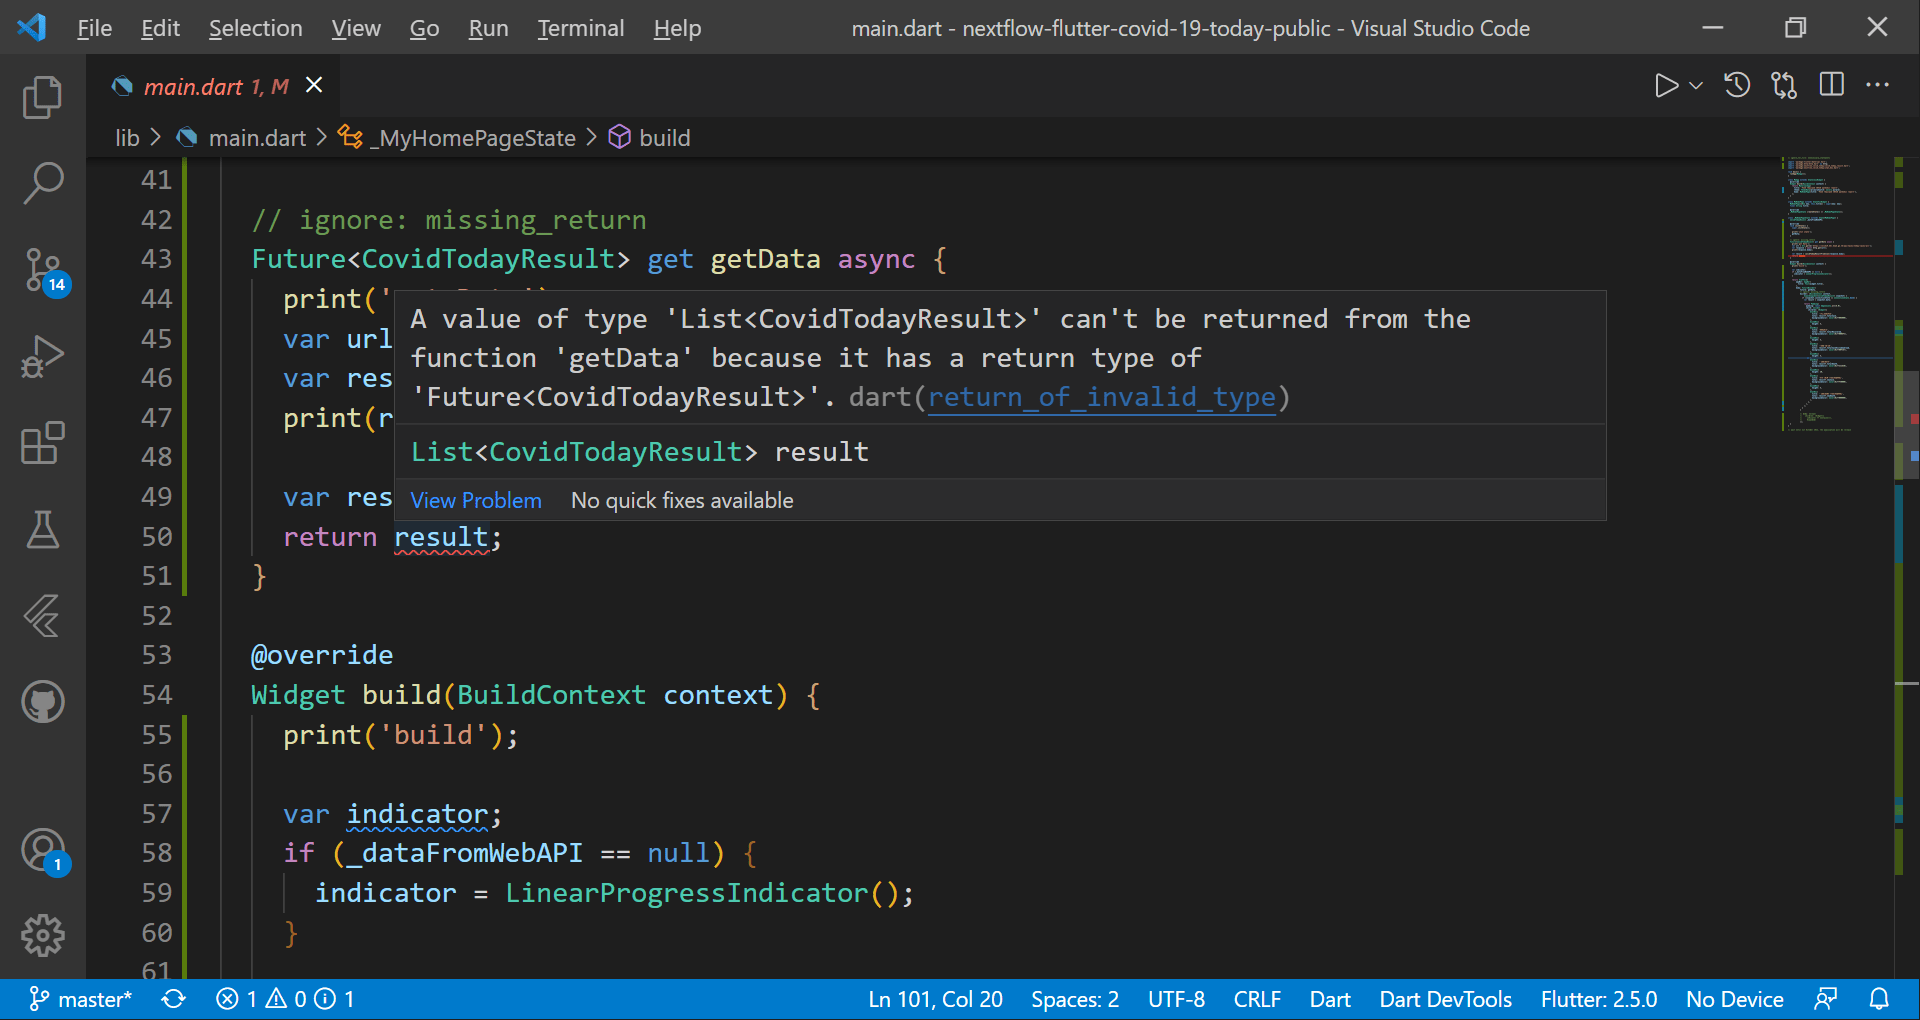Open the More Actions ellipsis menu
Viewport: 1920px width, 1020px height.
pos(1879,85)
